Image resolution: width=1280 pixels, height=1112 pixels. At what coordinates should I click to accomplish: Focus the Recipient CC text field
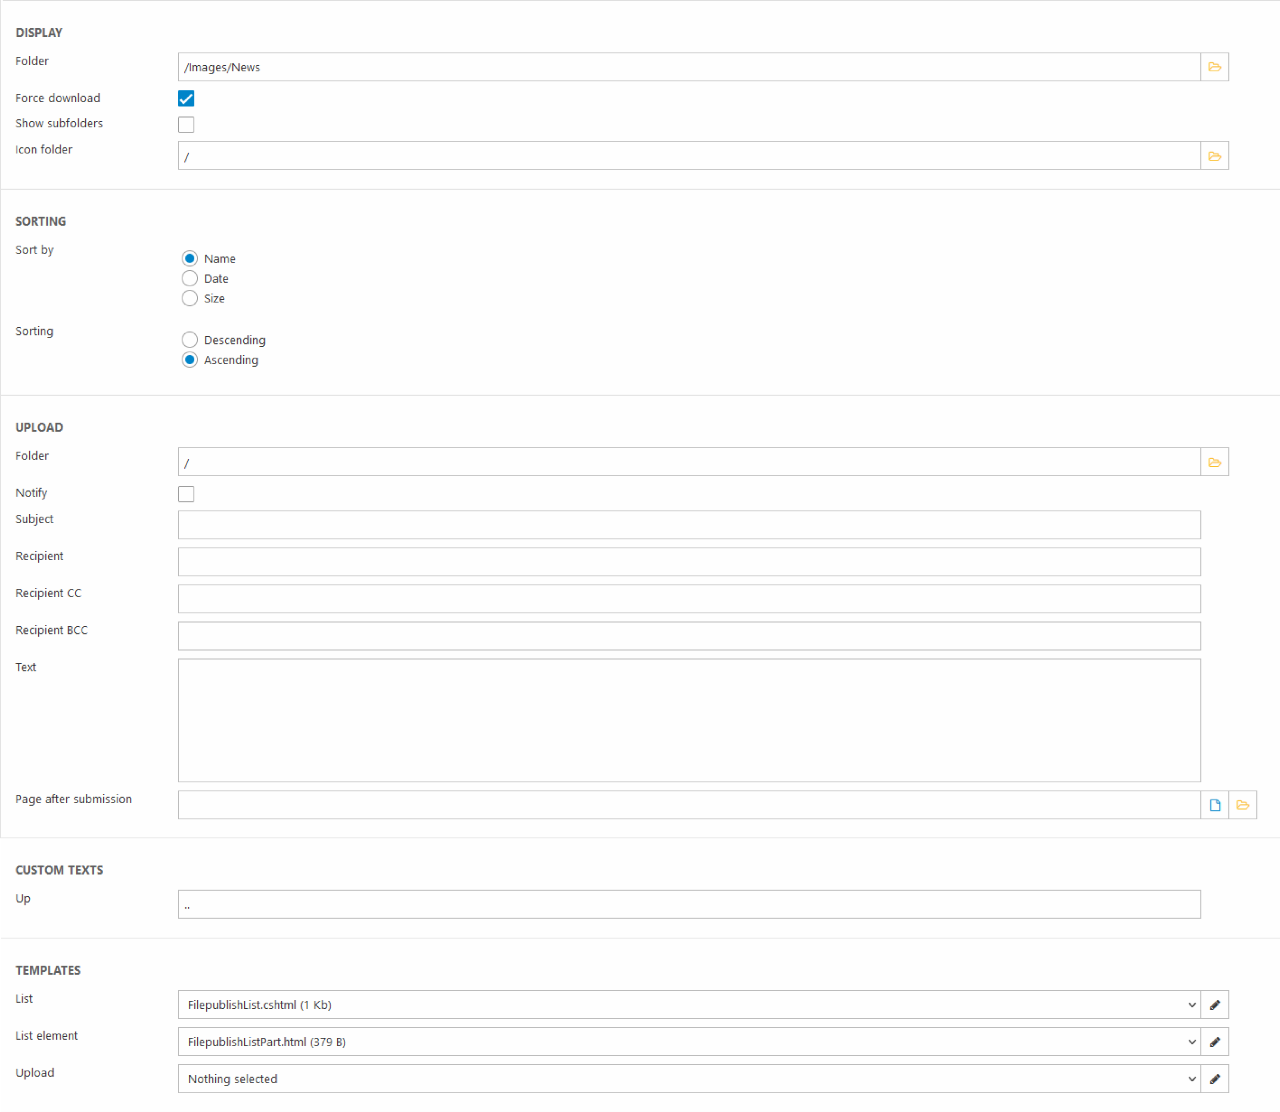(688, 599)
